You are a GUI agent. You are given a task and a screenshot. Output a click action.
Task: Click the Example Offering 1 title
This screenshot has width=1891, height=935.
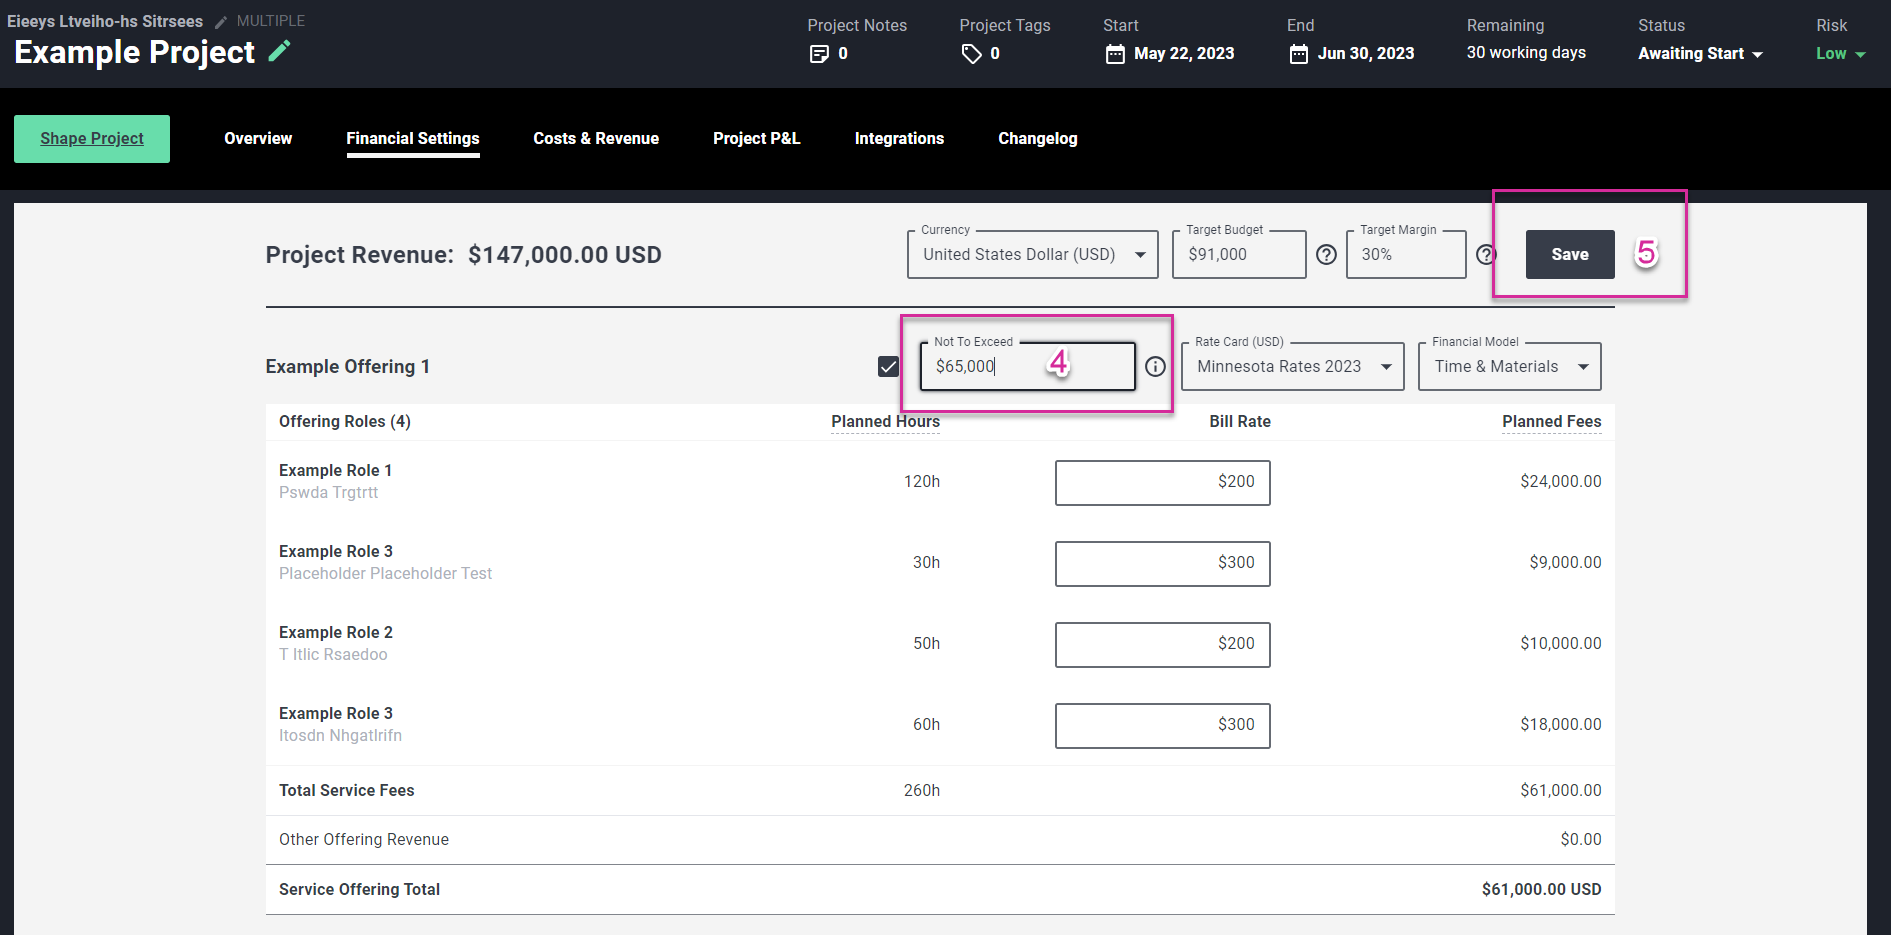coord(348,367)
